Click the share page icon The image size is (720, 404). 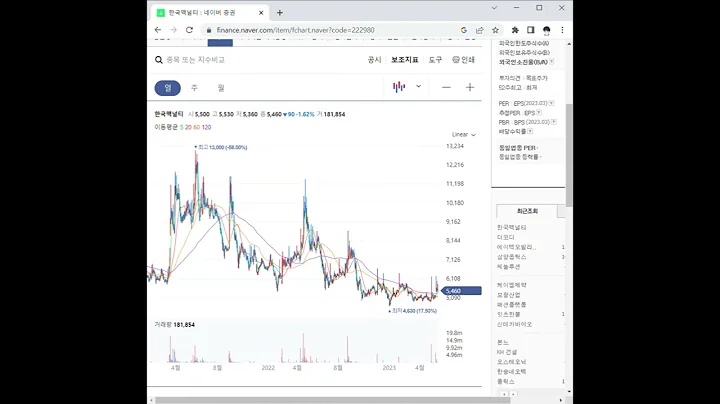tap(479, 30)
